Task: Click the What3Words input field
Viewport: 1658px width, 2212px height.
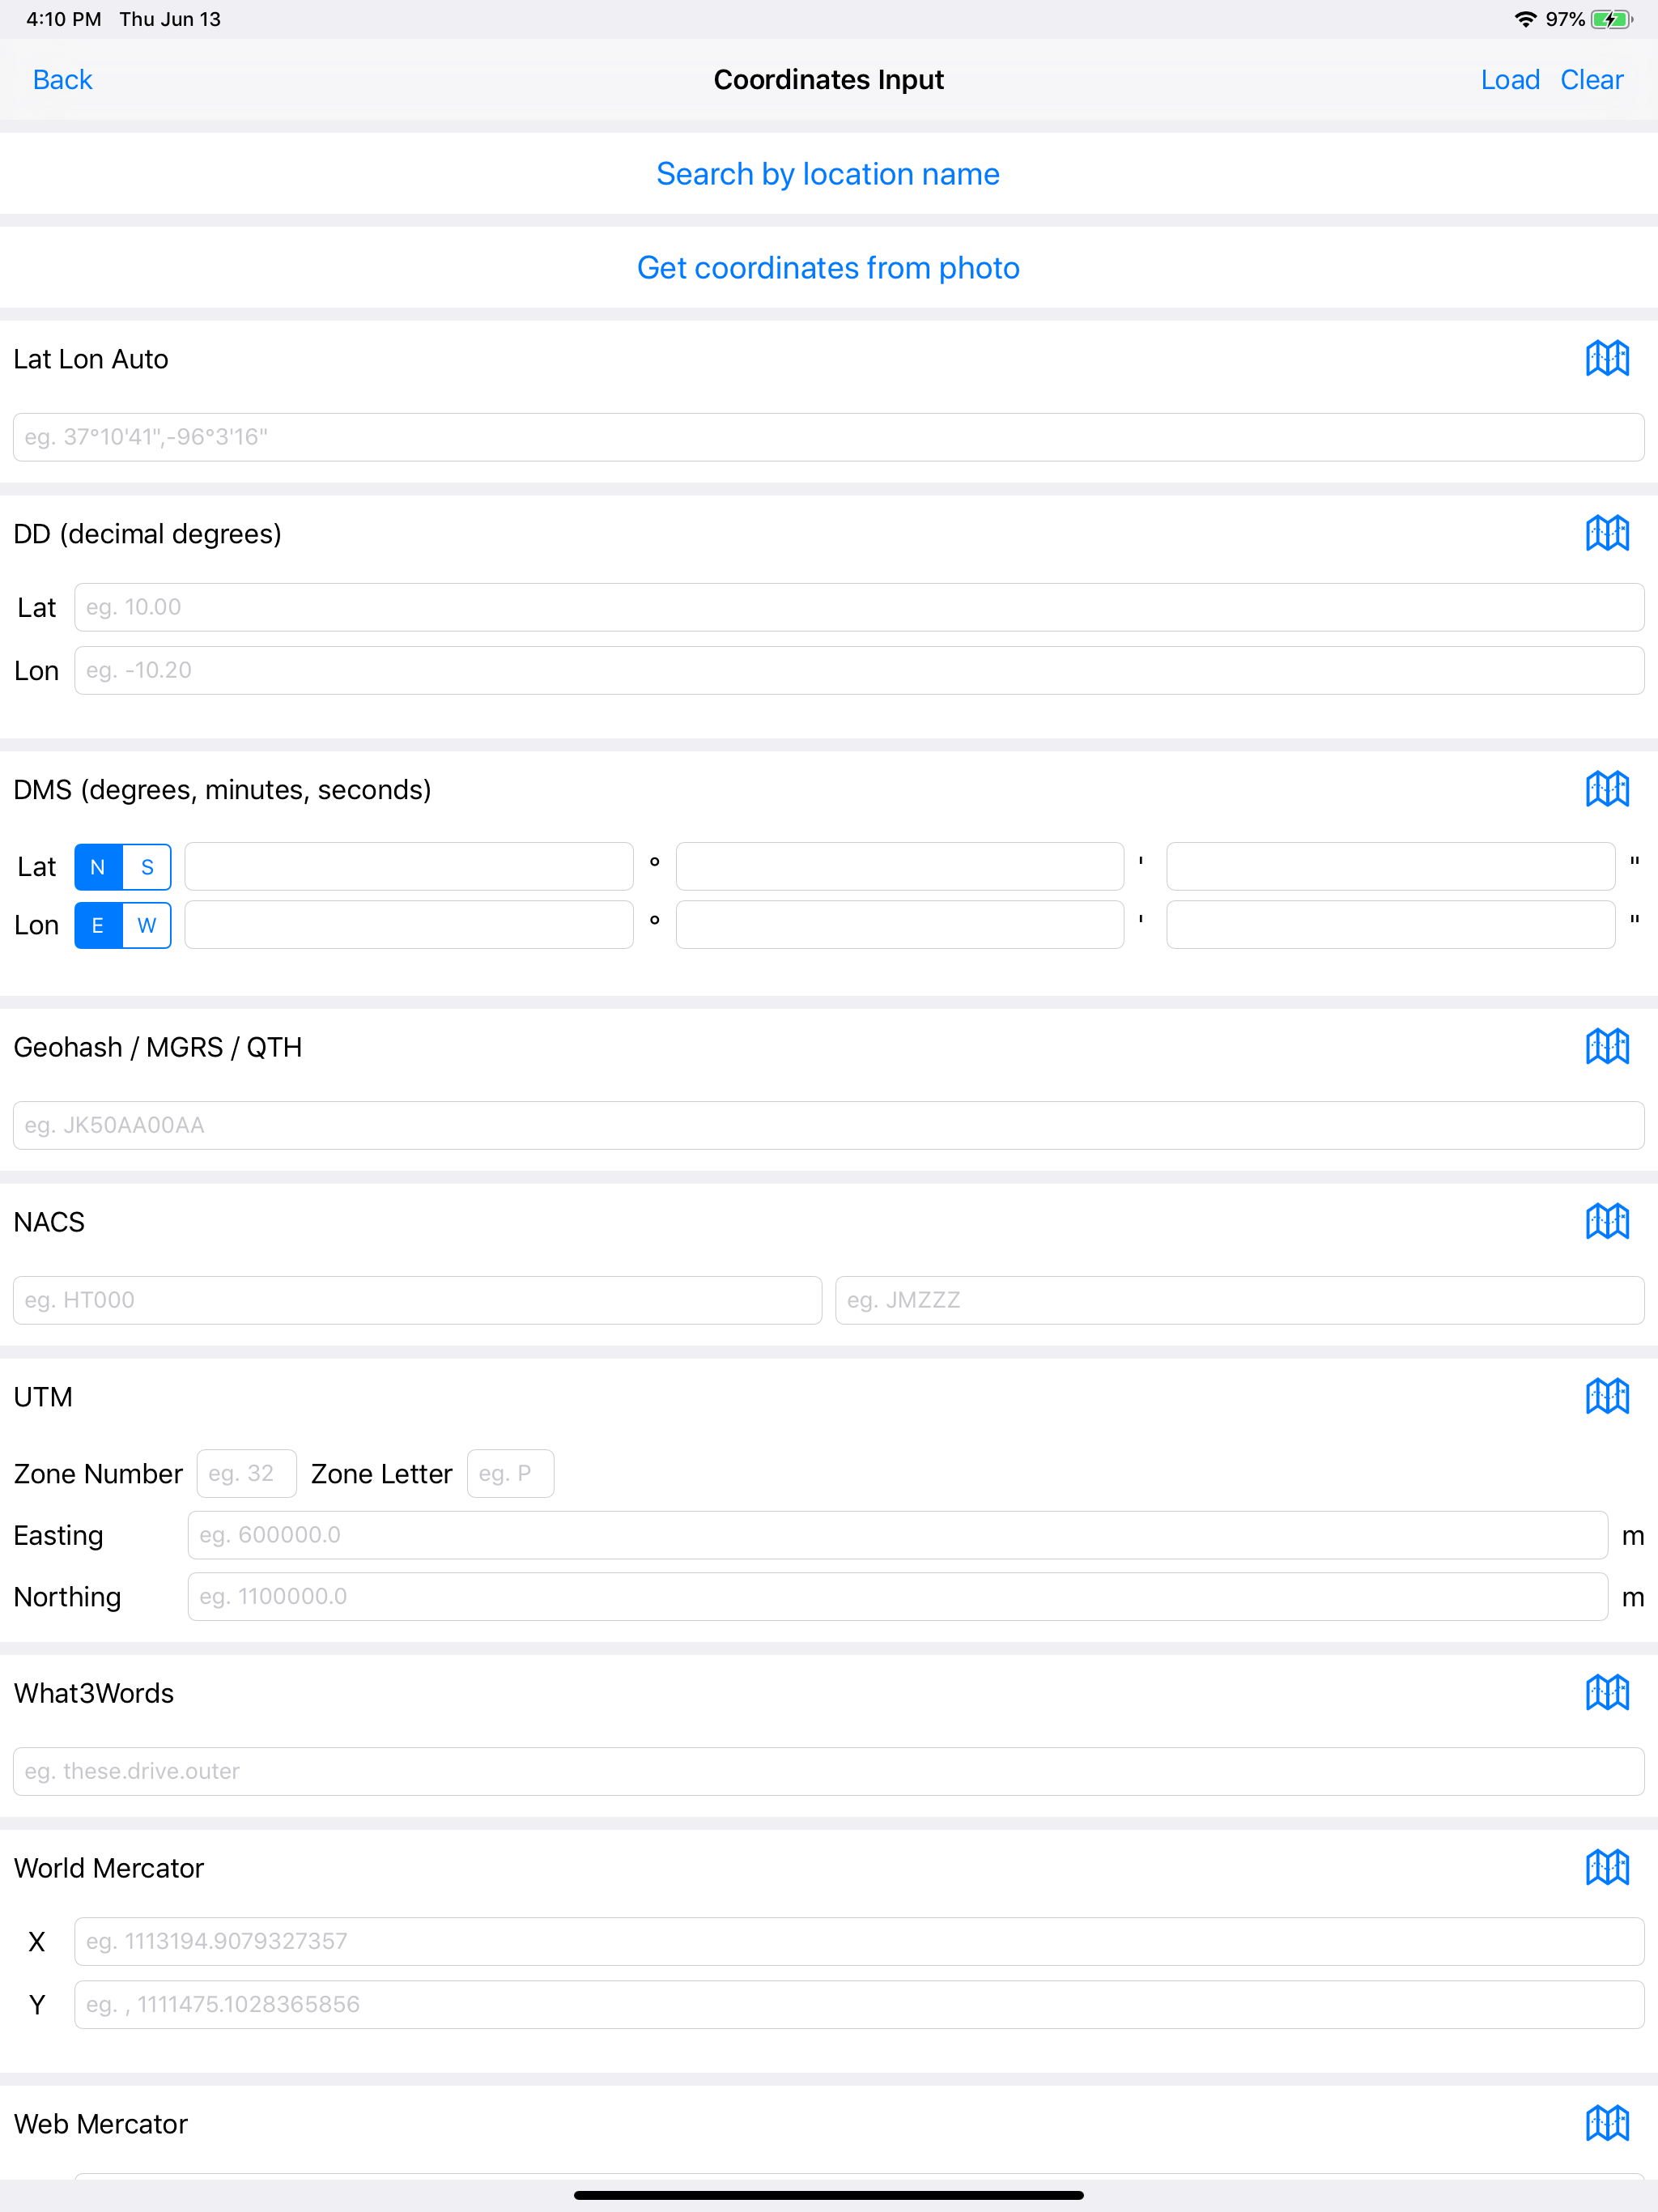Action: [x=828, y=1771]
